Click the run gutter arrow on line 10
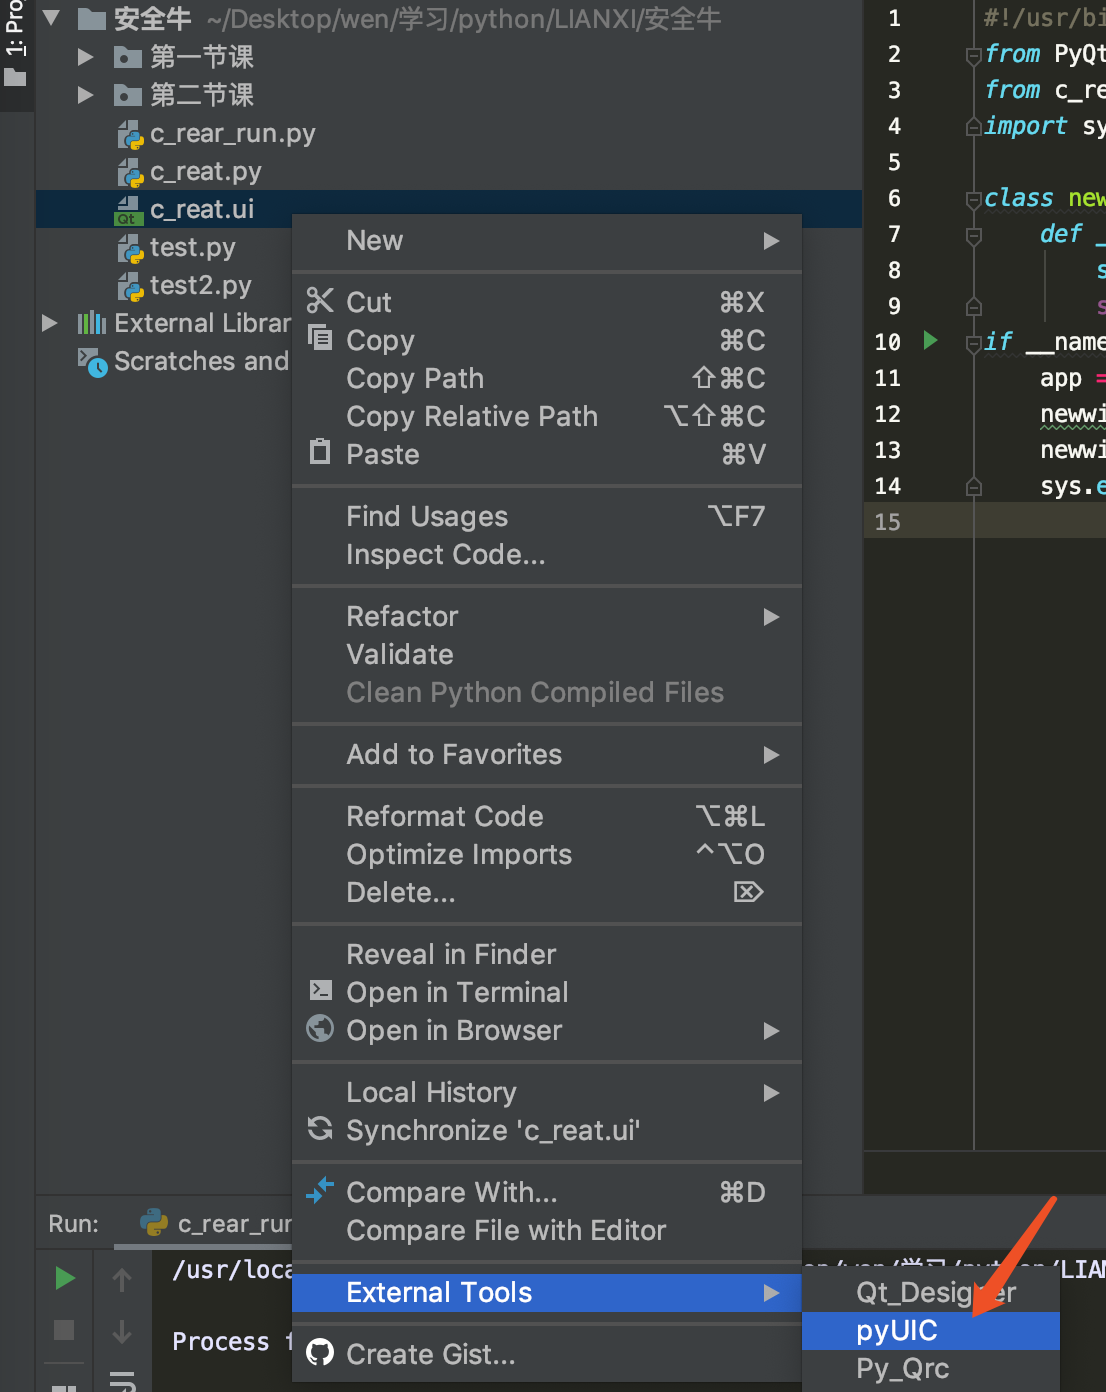This screenshot has width=1106, height=1392. point(930,341)
